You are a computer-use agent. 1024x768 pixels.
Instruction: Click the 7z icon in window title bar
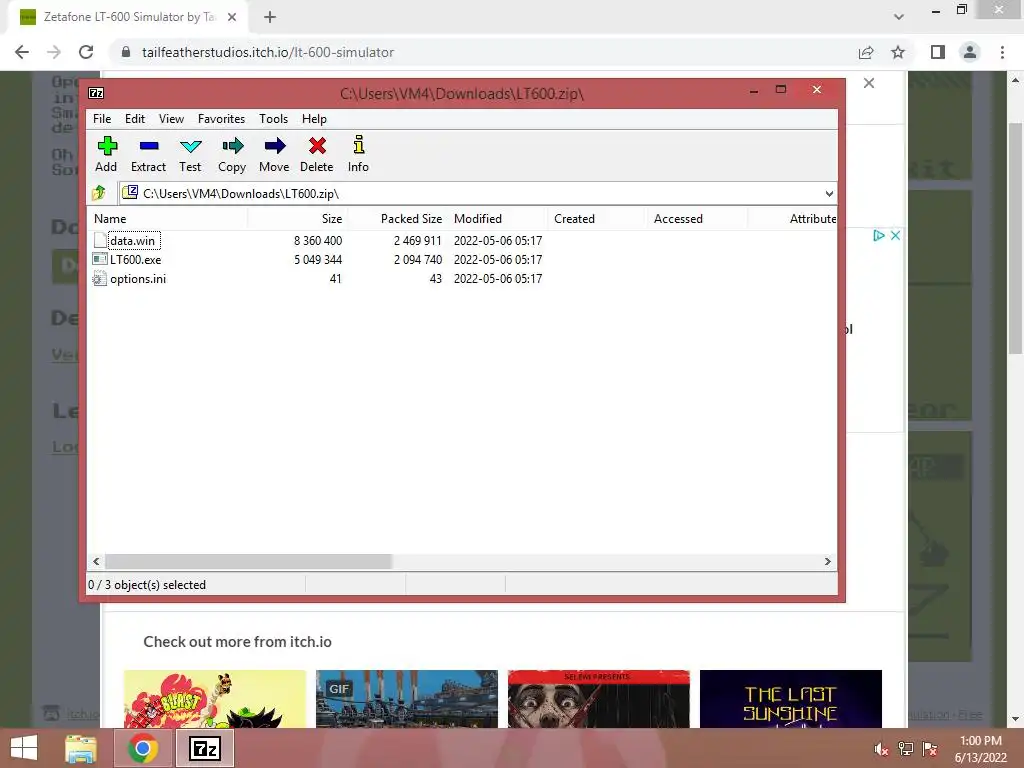pos(96,93)
